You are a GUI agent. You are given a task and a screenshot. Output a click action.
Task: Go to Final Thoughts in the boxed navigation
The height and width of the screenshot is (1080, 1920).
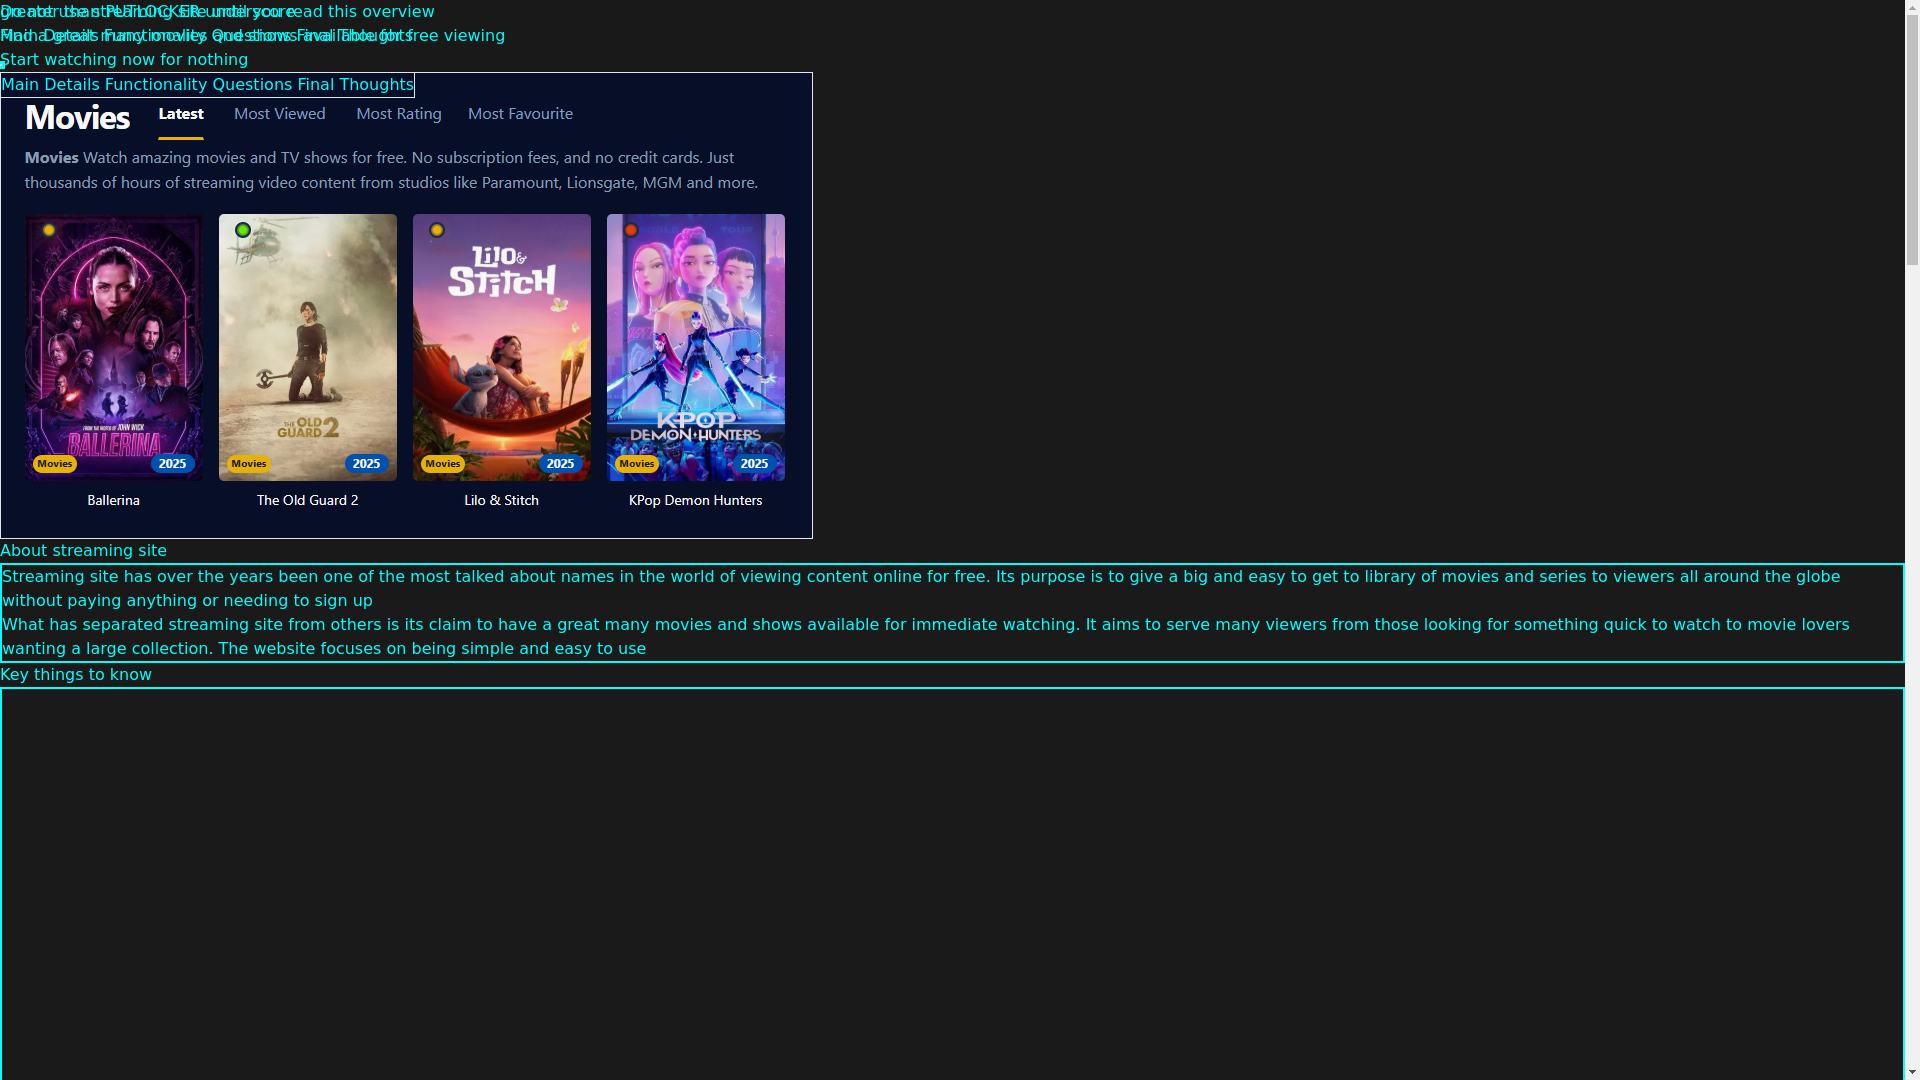(355, 85)
